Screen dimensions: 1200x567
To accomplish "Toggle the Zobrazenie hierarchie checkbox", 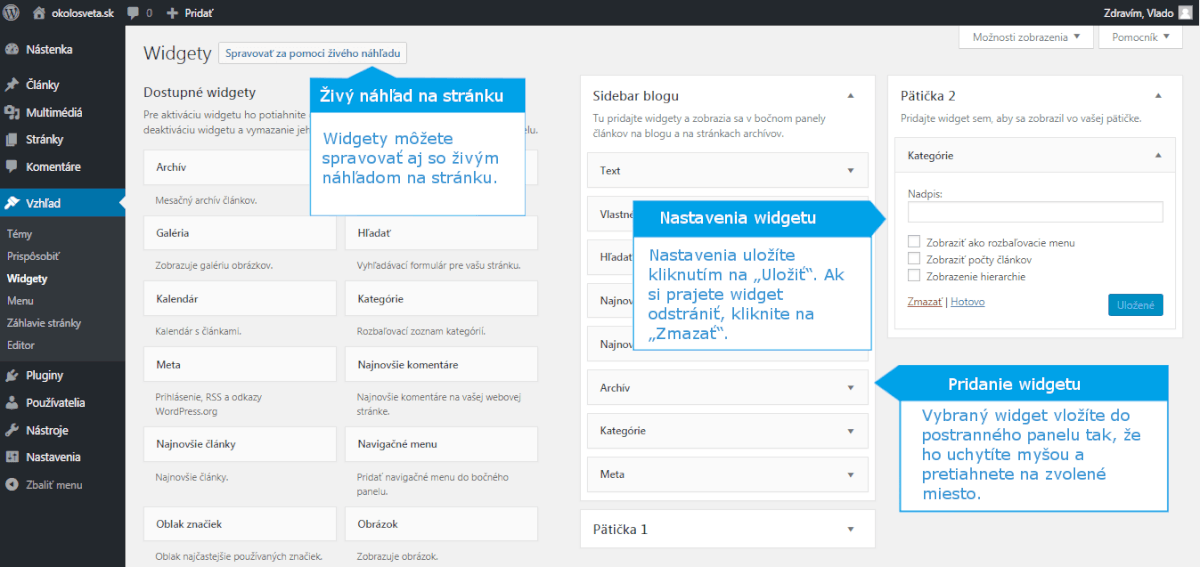I will [x=914, y=276].
